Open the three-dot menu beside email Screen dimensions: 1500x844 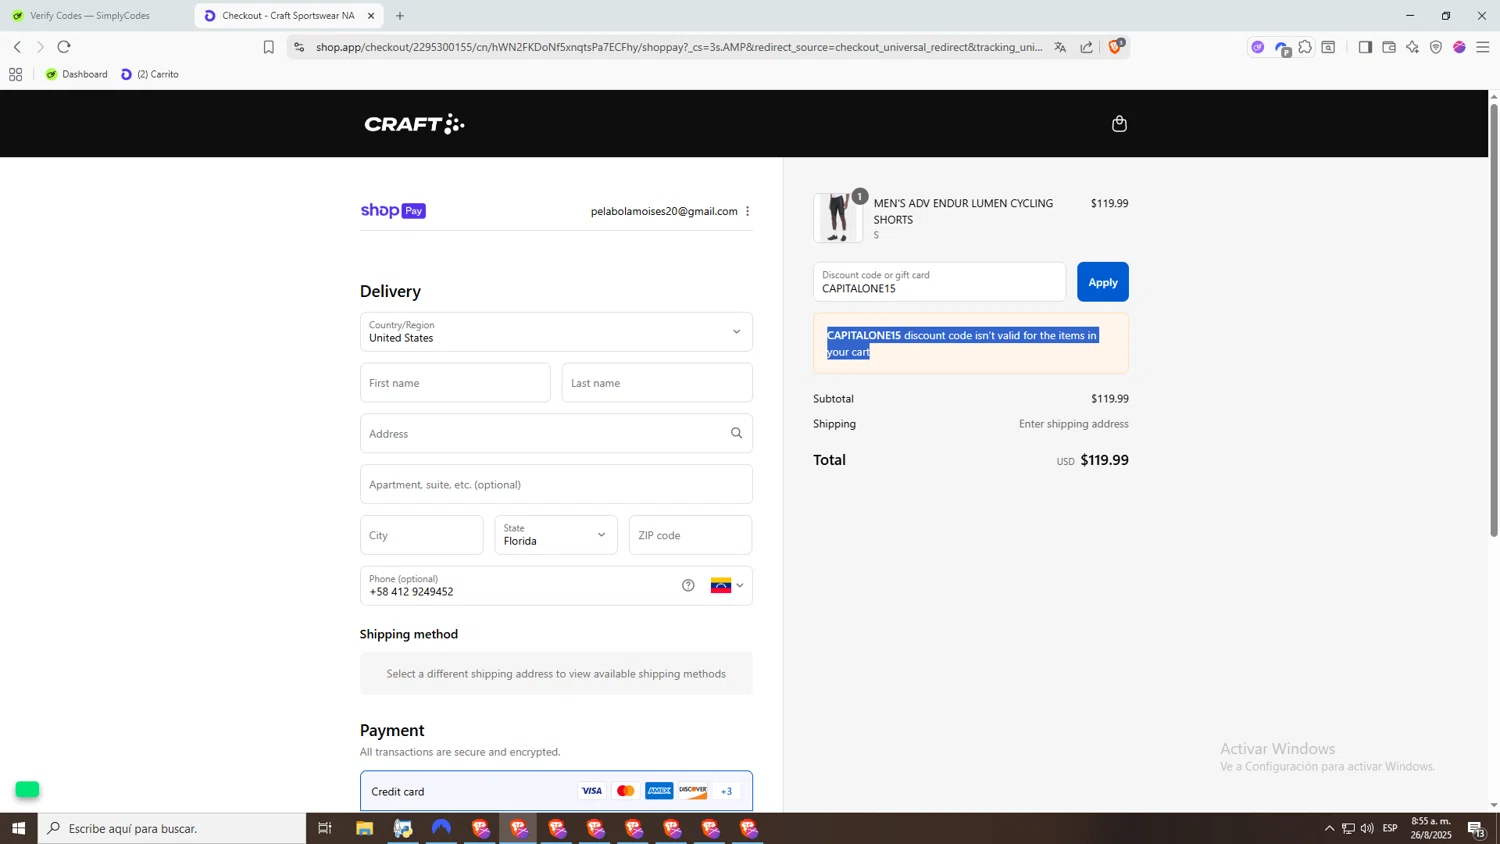(x=747, y=211)
